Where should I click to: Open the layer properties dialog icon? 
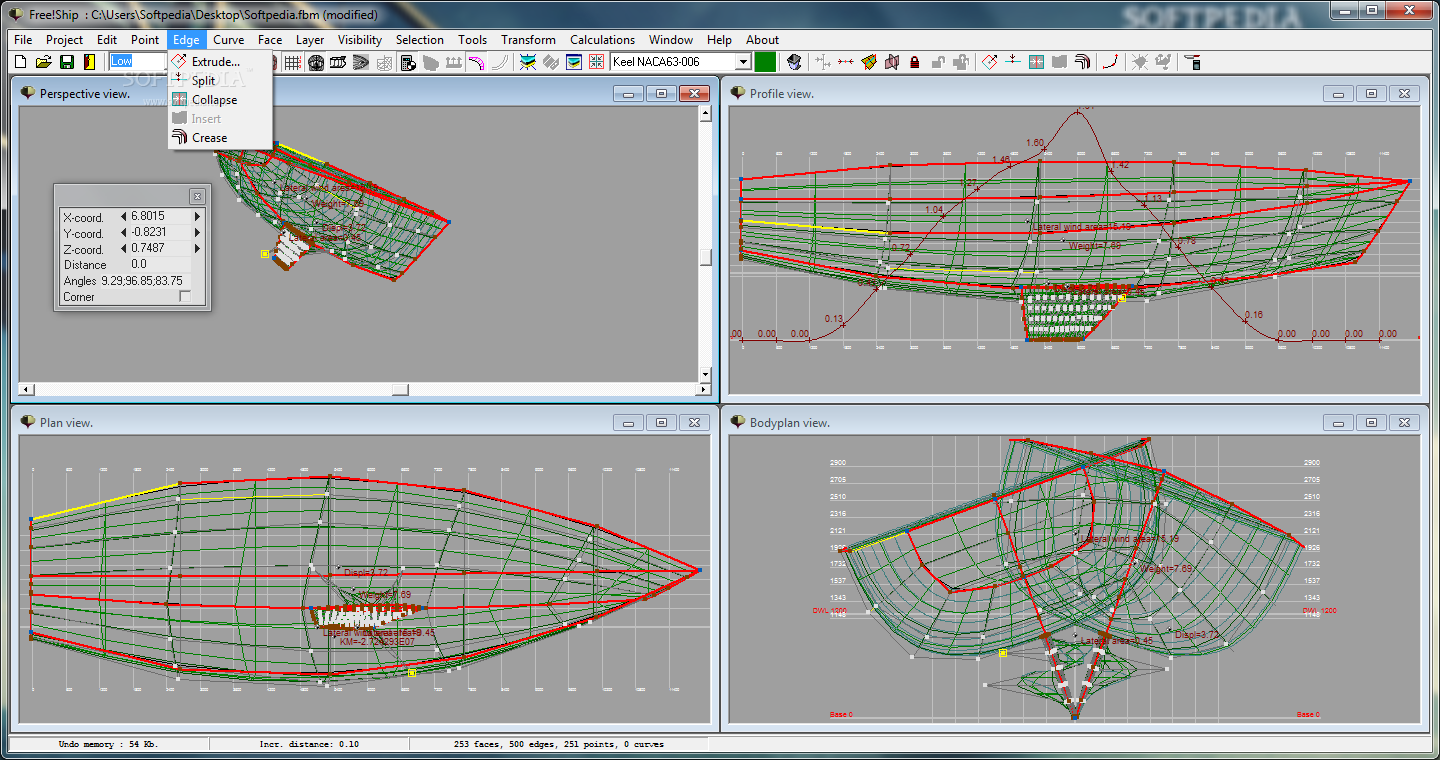[x=573, y=62]
